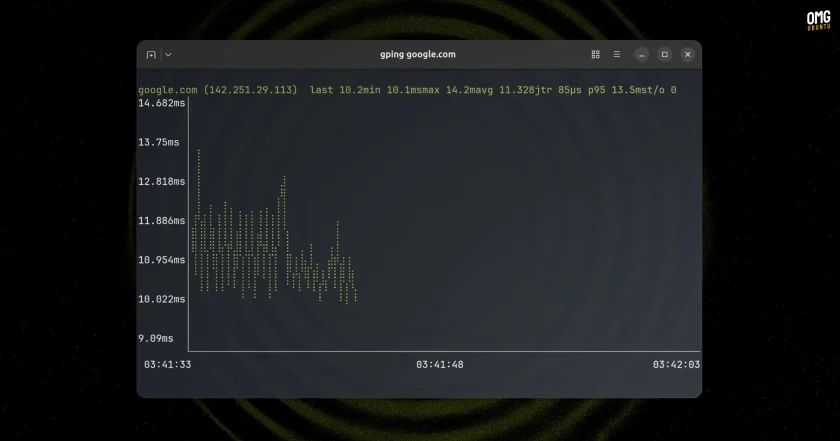Viewport: 840px width, 441px height.
Task: Click the '03:41:48' time label
Action: tap(440, 364)
